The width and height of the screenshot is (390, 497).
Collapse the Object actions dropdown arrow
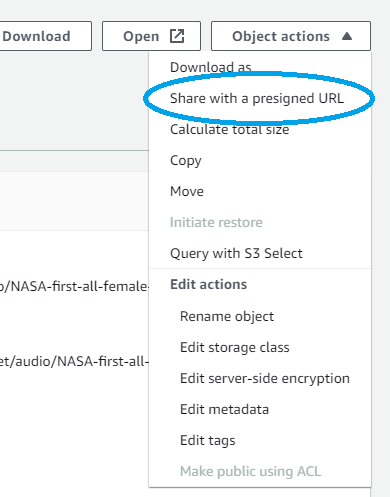click(347, 36)
